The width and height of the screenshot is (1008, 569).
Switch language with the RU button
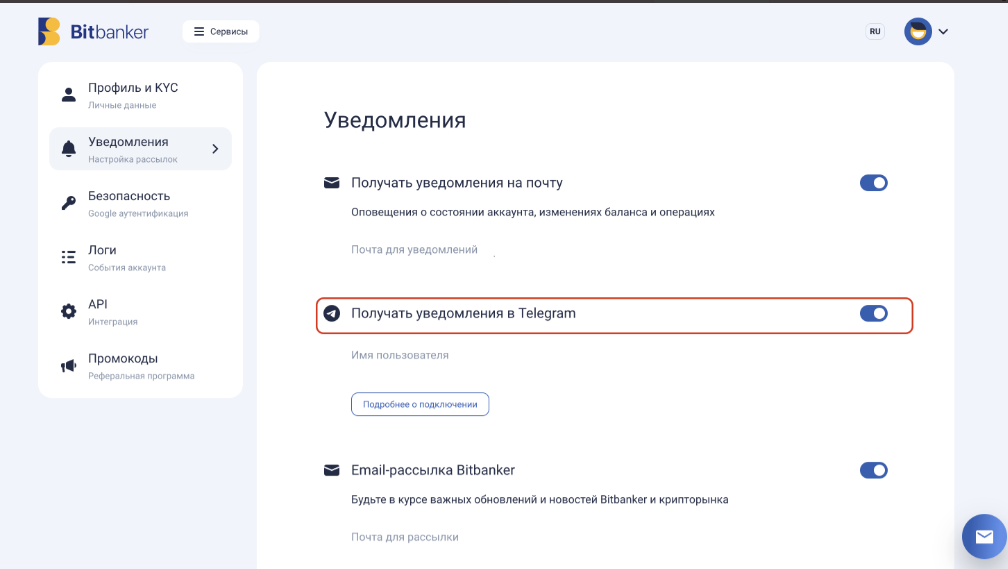click(874, 32)
